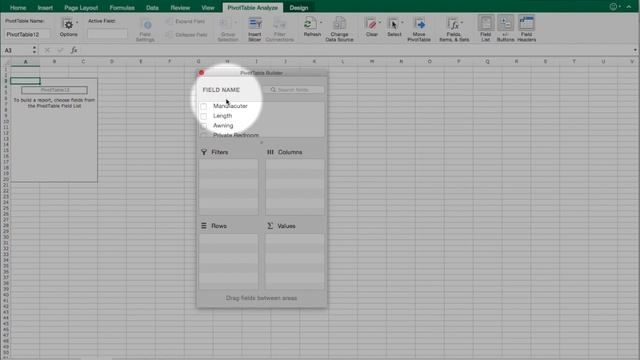Click the Select ribbon icon
Viewport: 640px width, 360px height.
point(393,24)
